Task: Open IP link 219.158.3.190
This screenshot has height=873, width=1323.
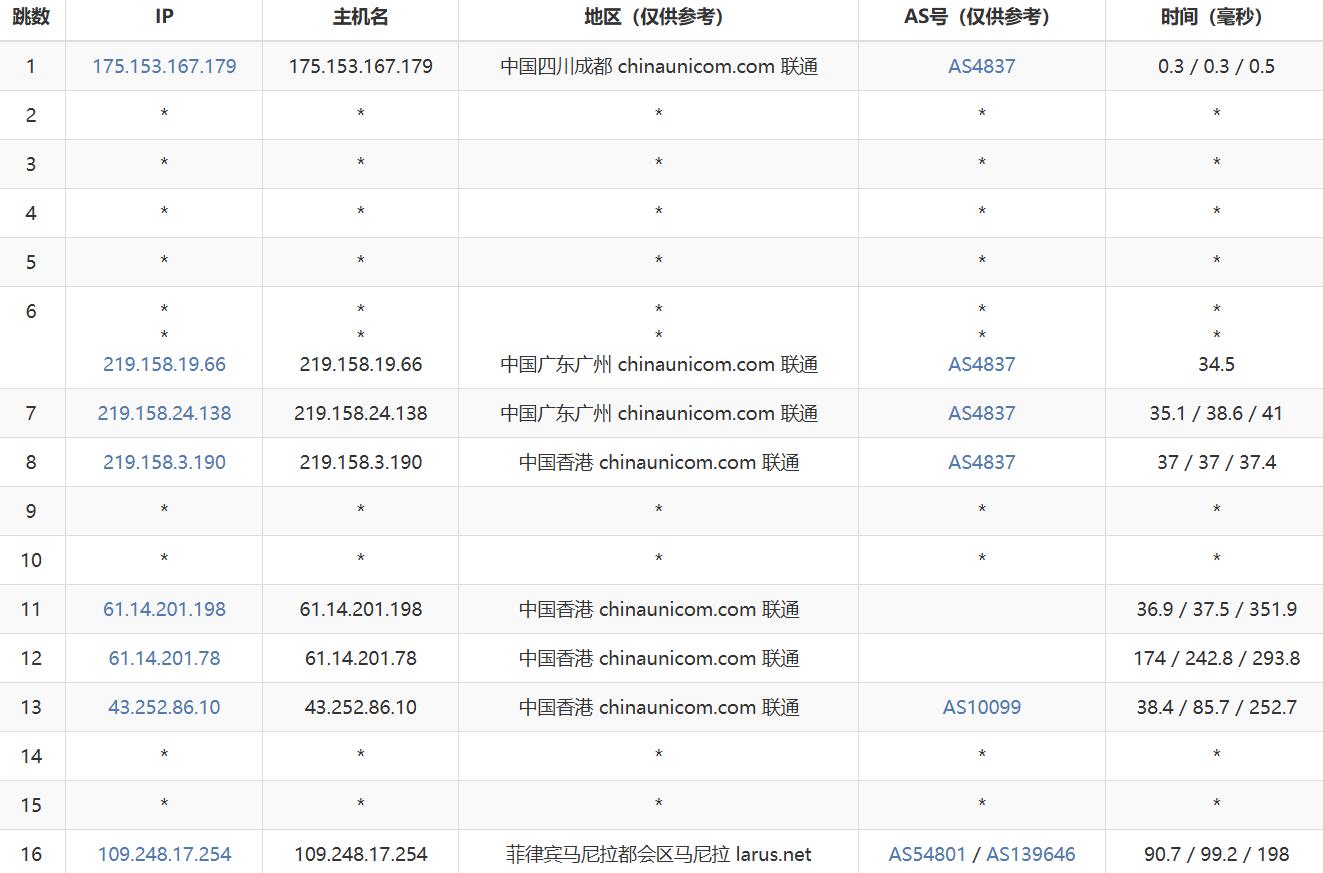Action: tap(164, 462)
